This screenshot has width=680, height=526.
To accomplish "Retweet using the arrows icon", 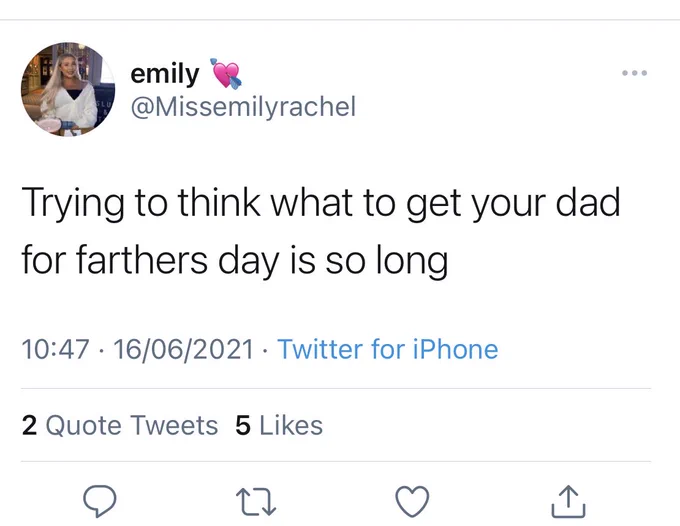I will (x=256, y=502).
